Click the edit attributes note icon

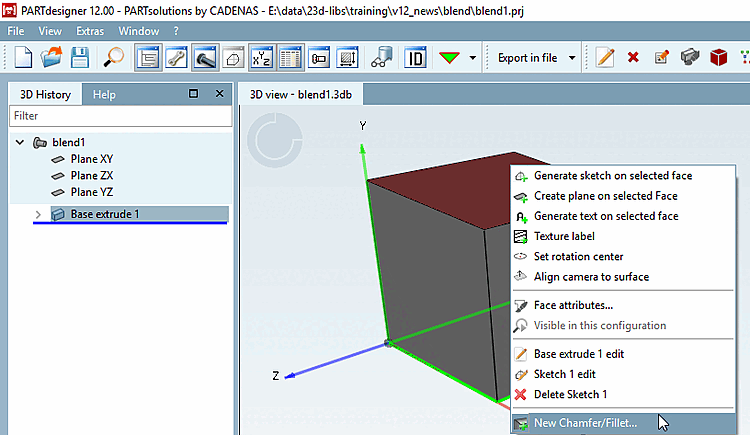662,58
